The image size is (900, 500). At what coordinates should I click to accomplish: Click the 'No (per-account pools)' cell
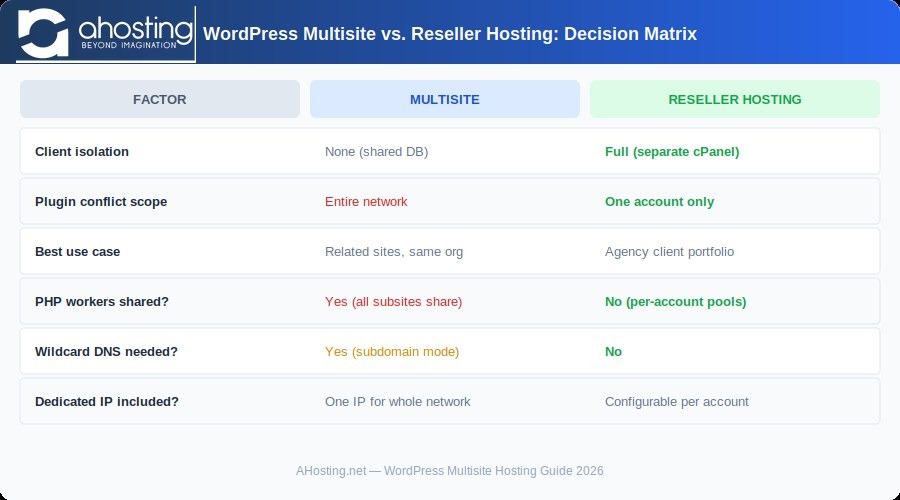point(676,301)
